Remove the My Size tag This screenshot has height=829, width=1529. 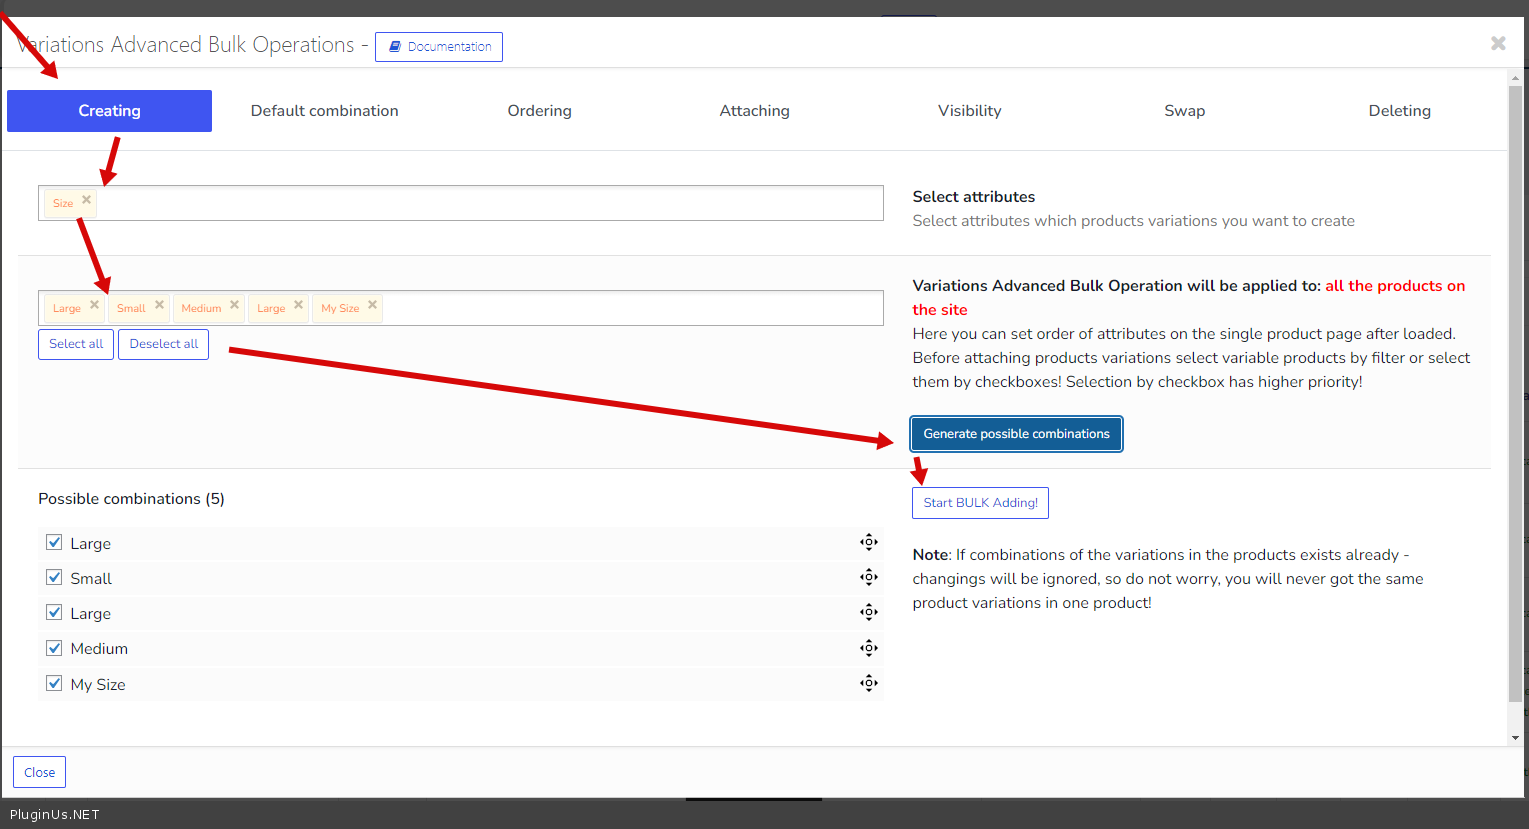(x=372, y=305)
